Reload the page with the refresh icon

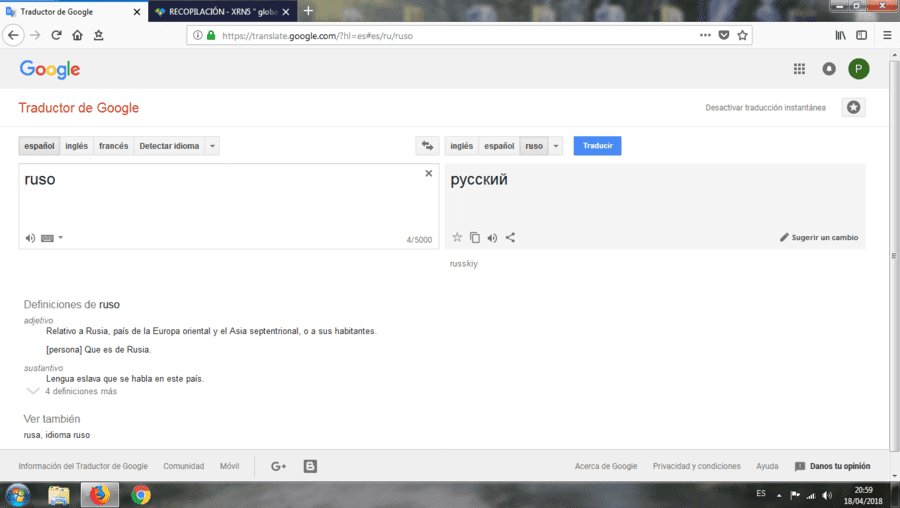[x=56, y=36]
